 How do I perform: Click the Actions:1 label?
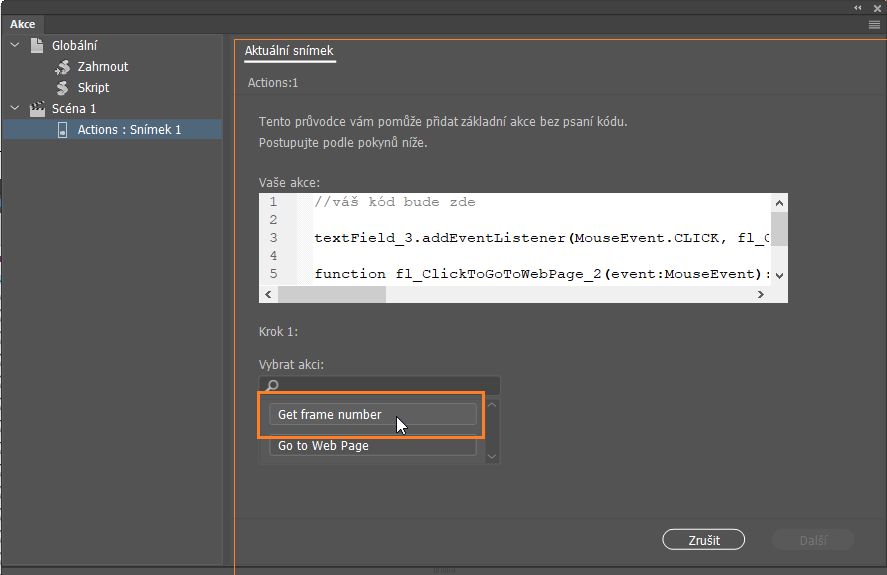273,83
